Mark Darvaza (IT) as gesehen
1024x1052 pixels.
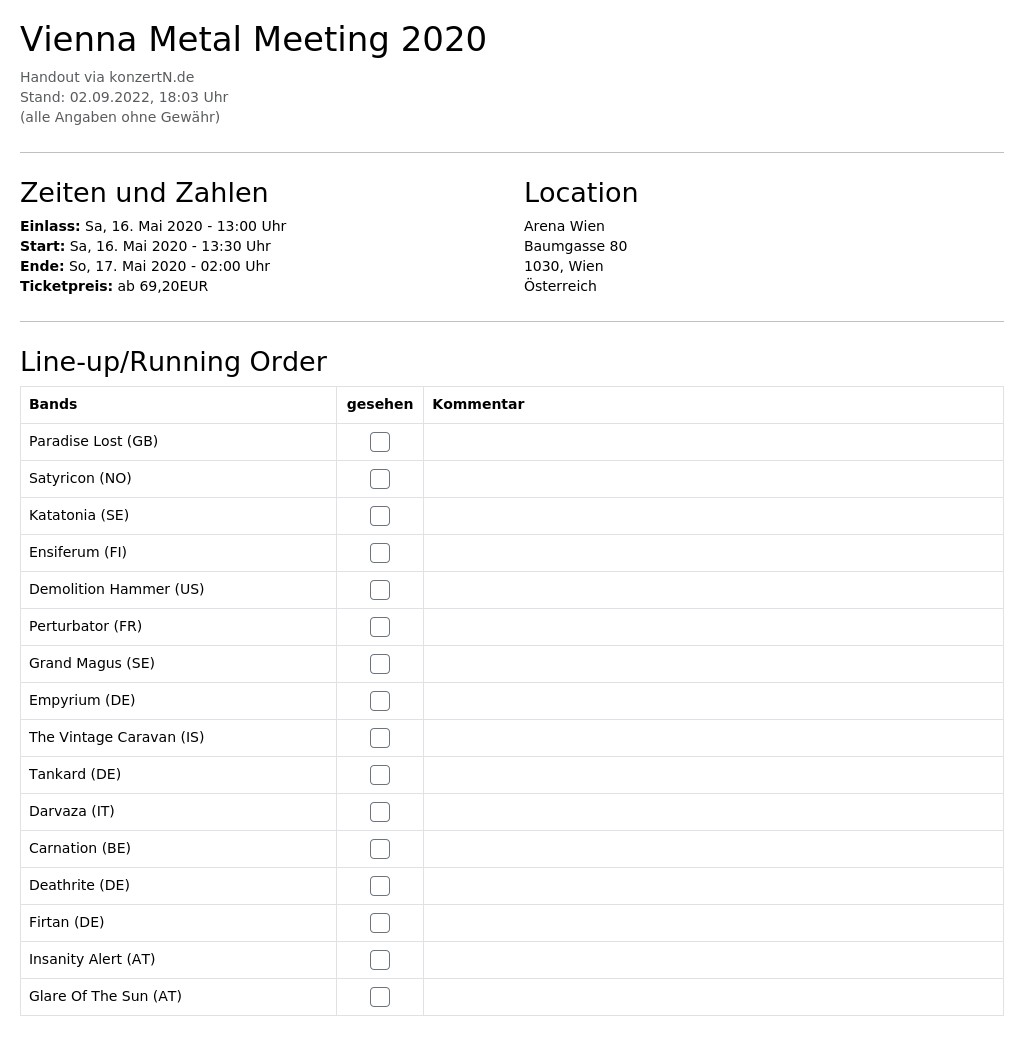(x=380, y=812)
